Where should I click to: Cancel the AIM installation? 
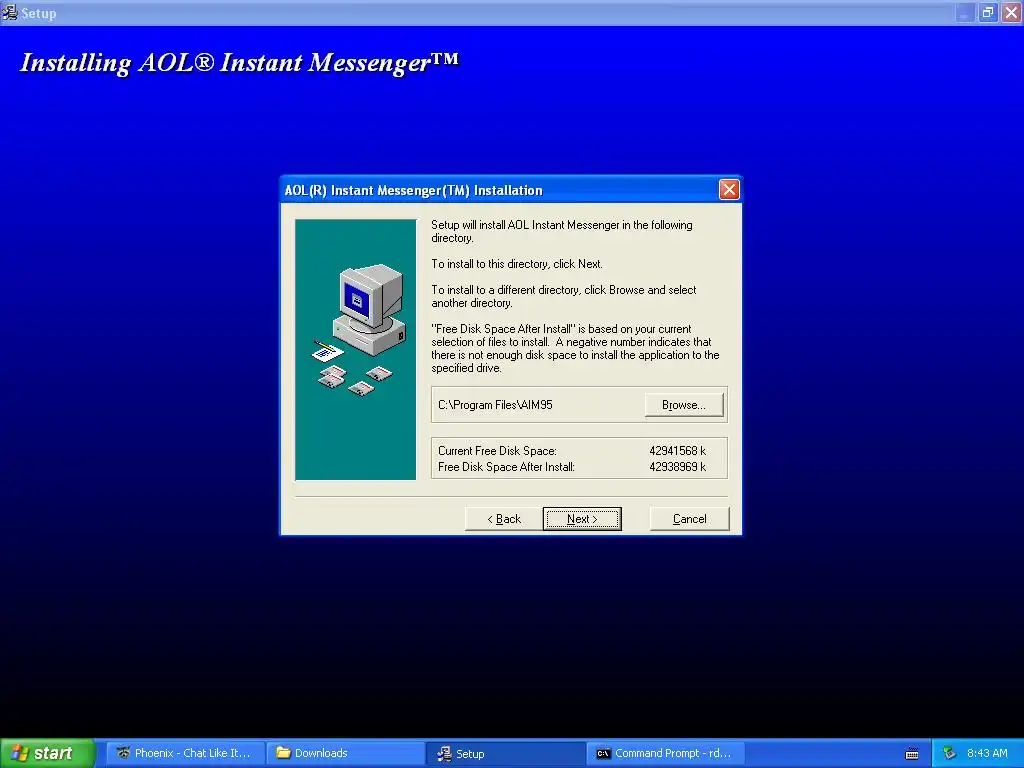(x=690, y=519)
